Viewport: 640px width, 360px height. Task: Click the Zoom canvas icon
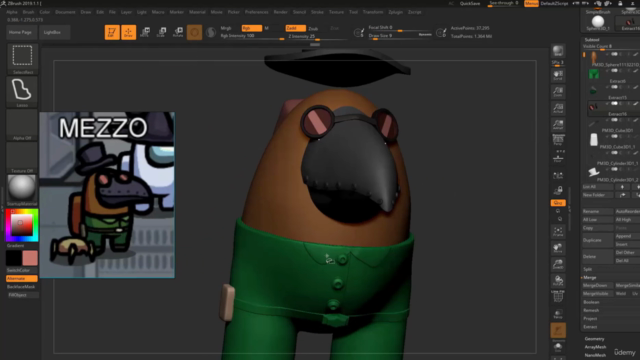click(558, 92)
